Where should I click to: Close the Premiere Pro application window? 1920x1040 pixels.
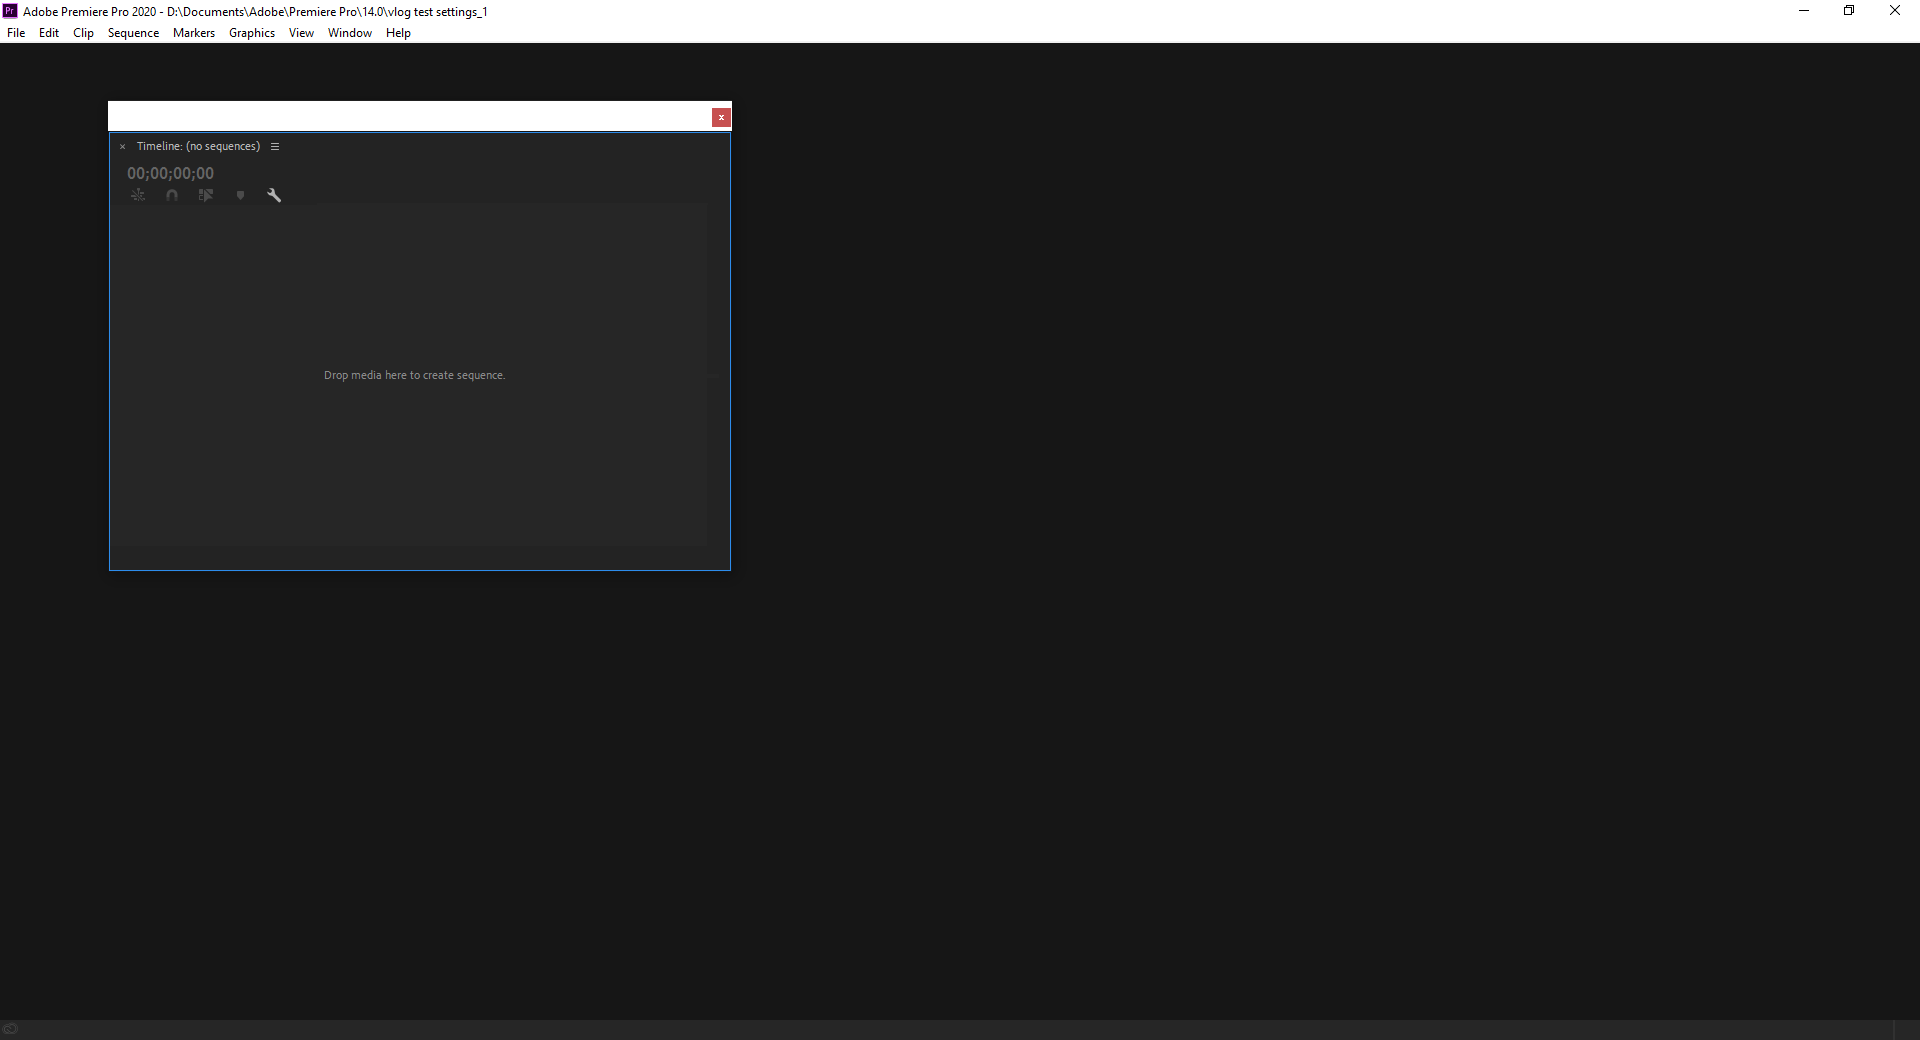(x=1895, y=11)
